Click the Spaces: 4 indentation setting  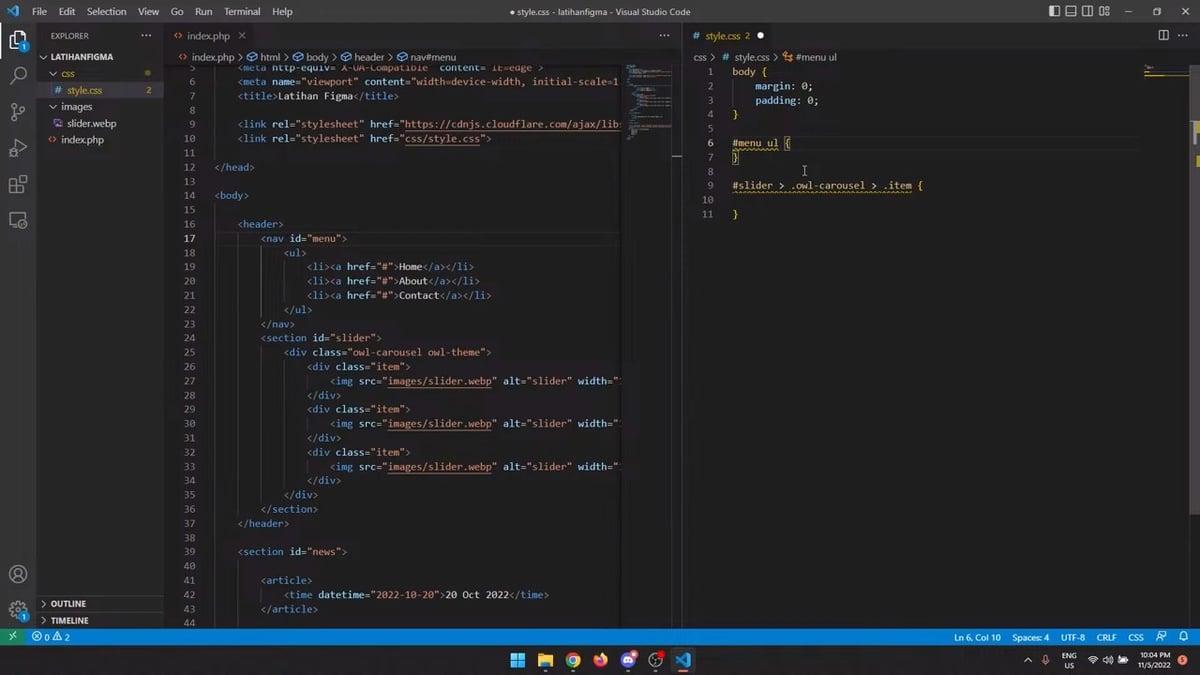[x=1030, y=637]
